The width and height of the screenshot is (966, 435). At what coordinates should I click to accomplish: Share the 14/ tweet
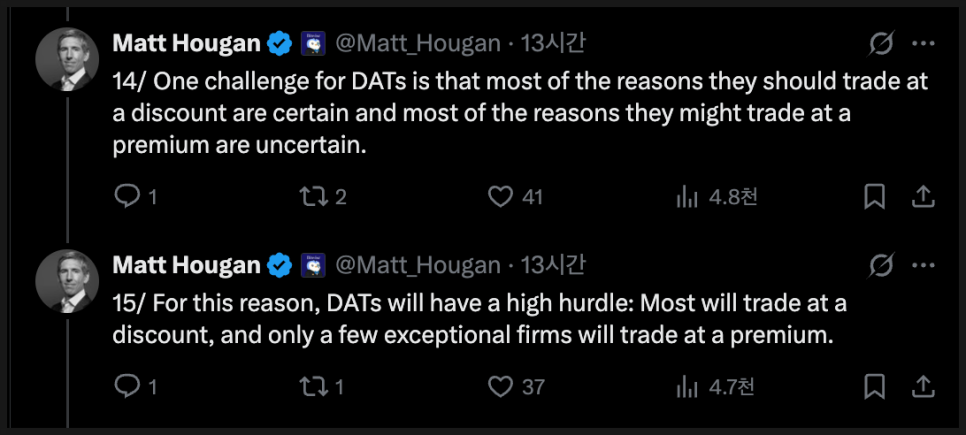pos(923,197)
